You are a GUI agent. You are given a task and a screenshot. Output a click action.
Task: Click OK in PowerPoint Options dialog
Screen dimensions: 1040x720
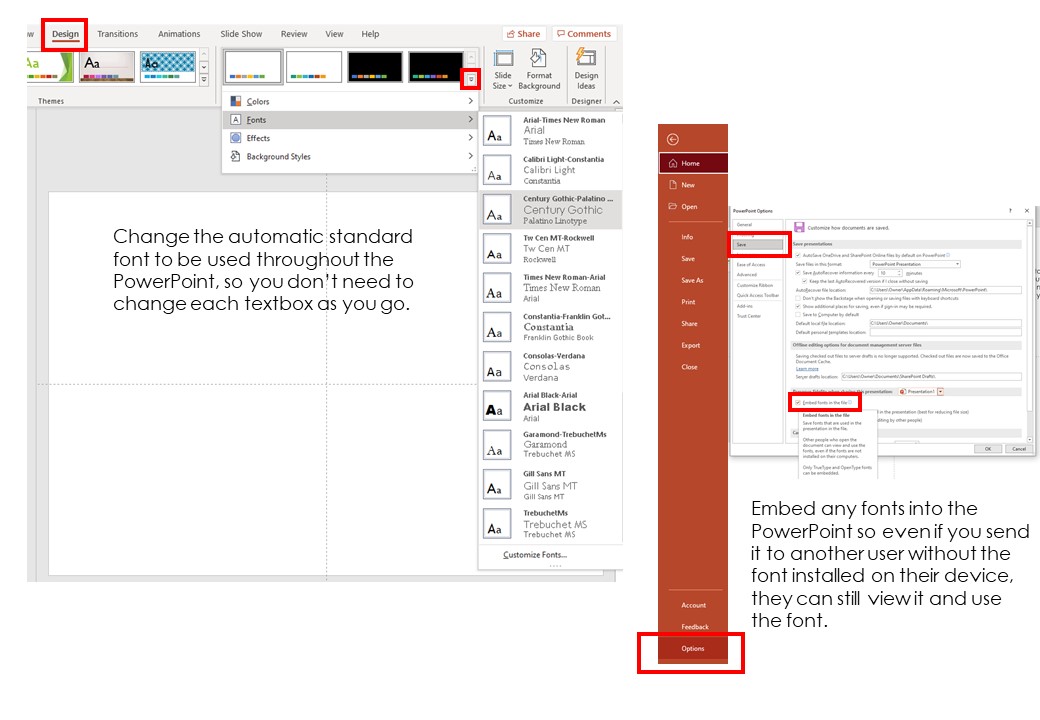click(x=988, y=449)
